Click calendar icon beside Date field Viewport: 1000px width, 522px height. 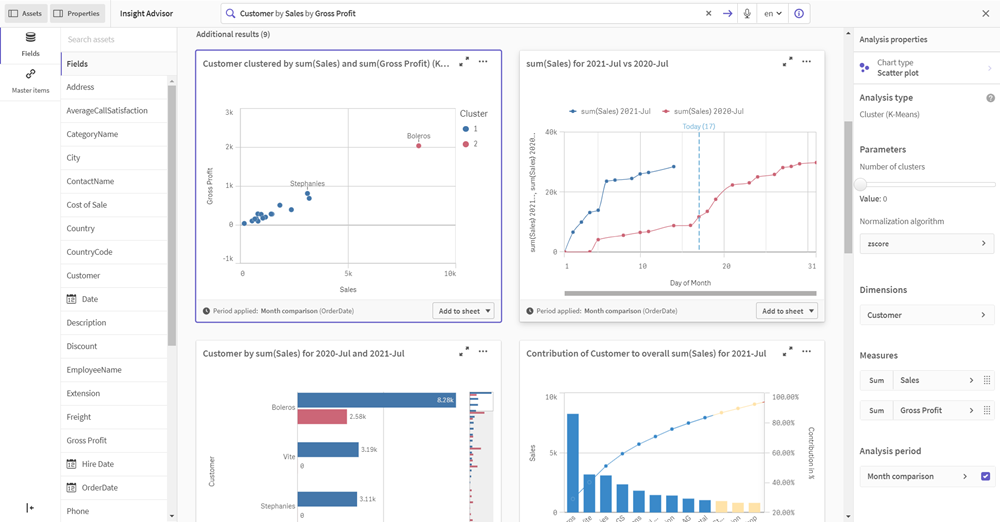[x=71, y=299]
